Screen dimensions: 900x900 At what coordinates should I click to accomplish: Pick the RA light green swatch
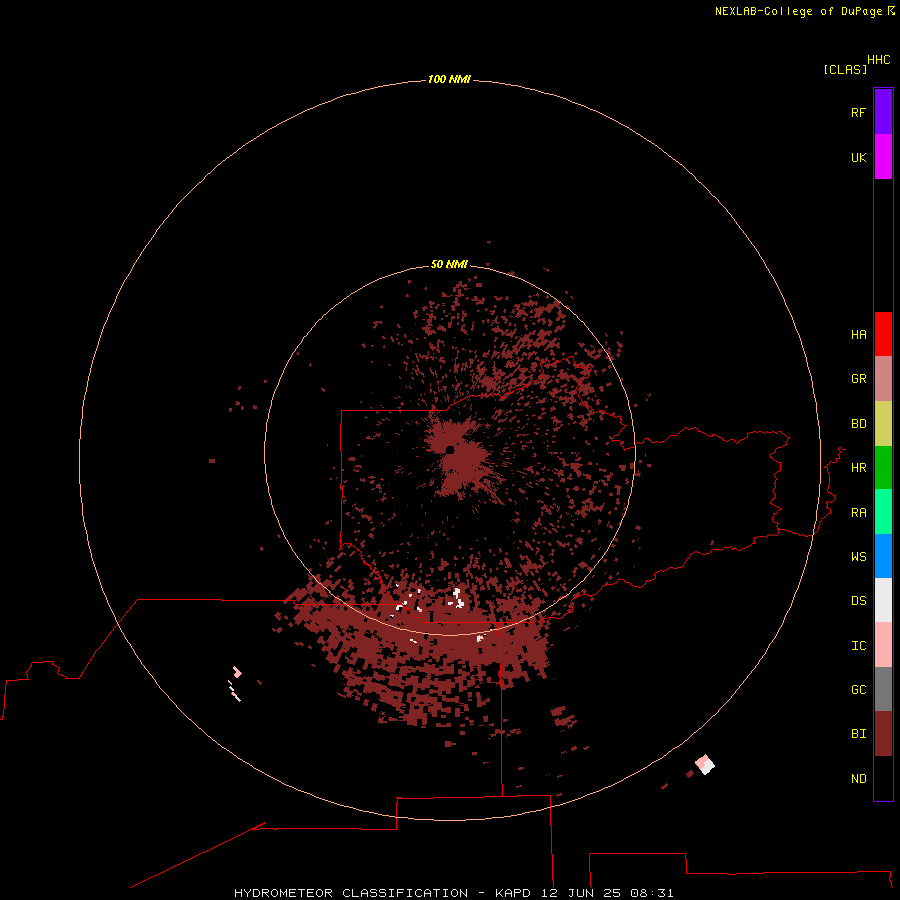tap(883, 512)
